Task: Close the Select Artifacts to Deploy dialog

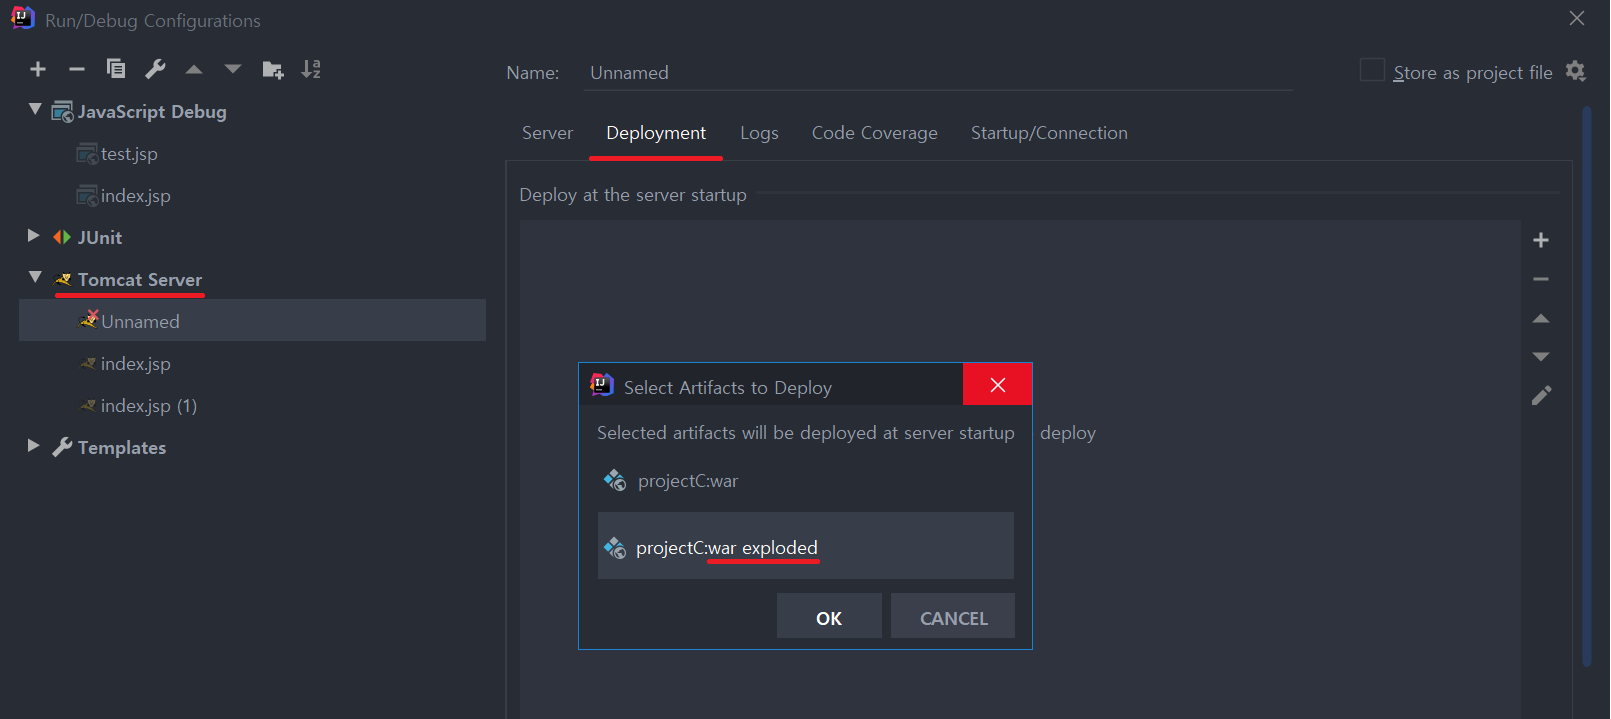Action: tap(997, 385)
